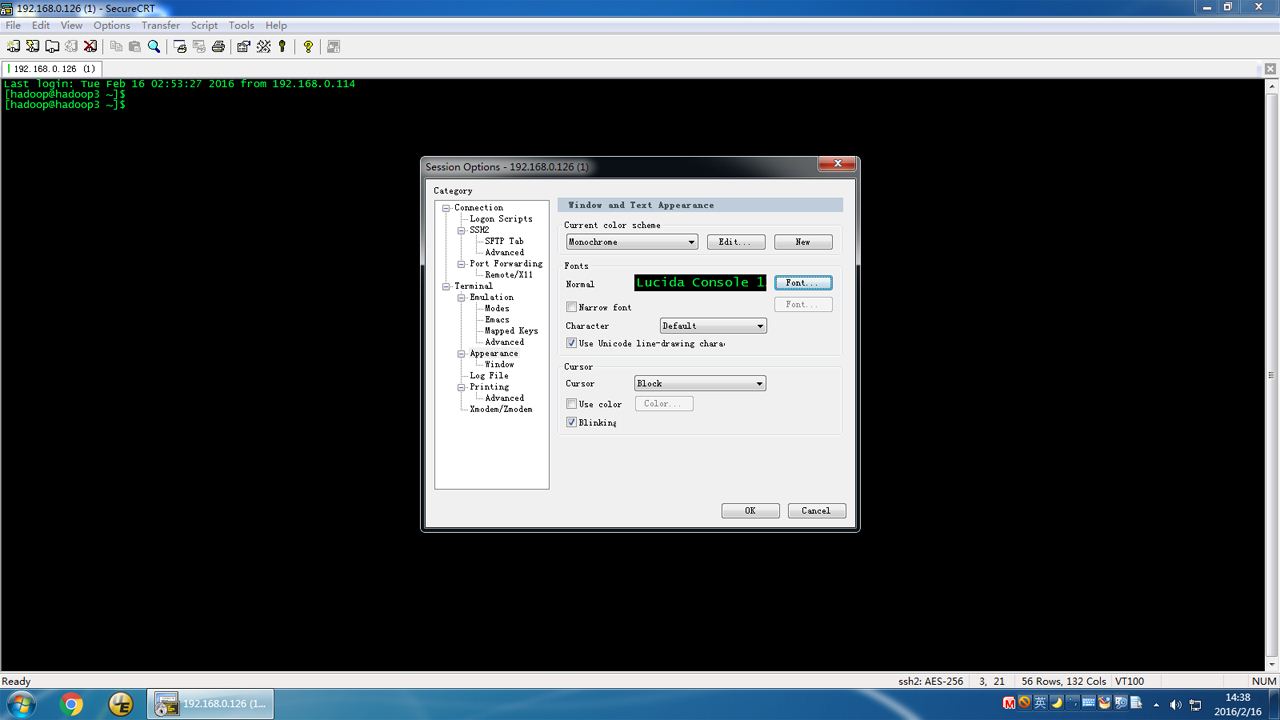Uncheck Use Unicode line-drawing characters
Screen dimensions: 1280x720
572,343
